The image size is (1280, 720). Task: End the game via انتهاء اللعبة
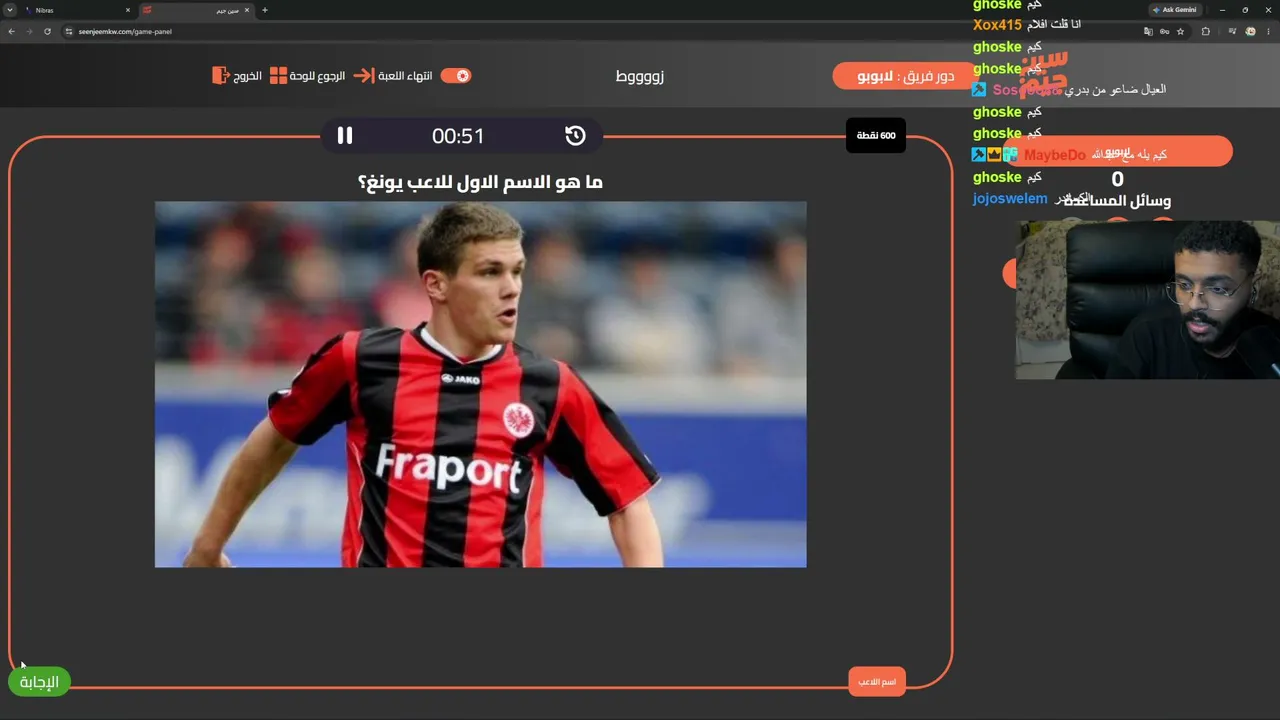pyautogui.click(x=405, y=76)
